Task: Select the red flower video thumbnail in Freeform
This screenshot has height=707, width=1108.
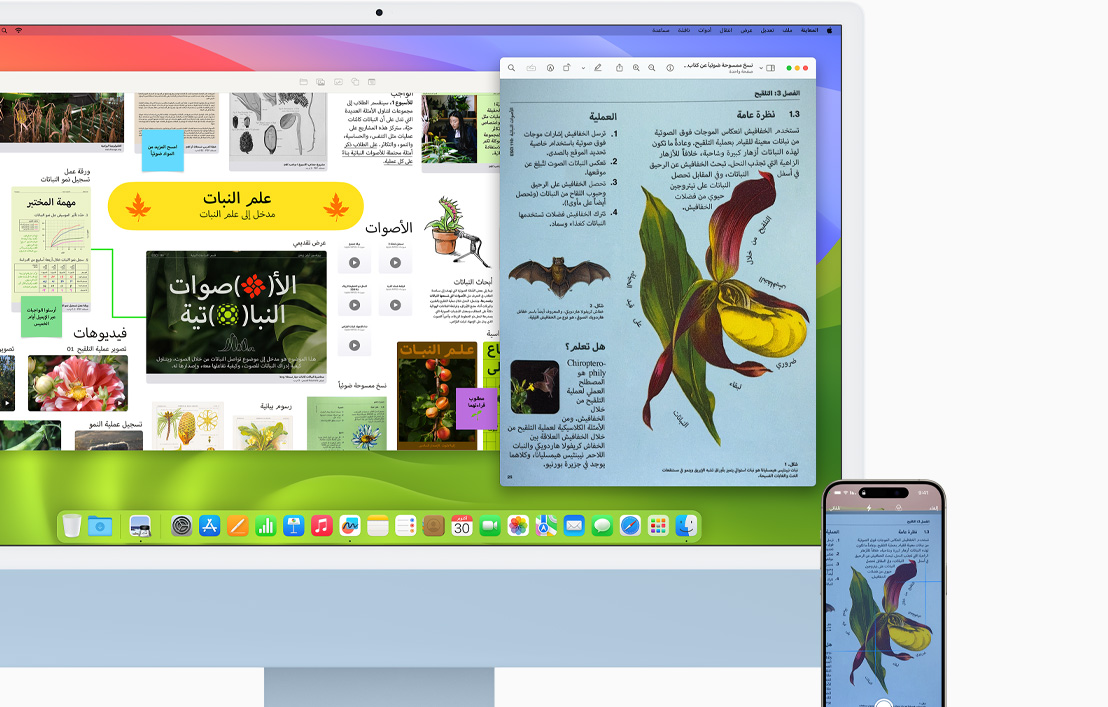Action: 78,383
